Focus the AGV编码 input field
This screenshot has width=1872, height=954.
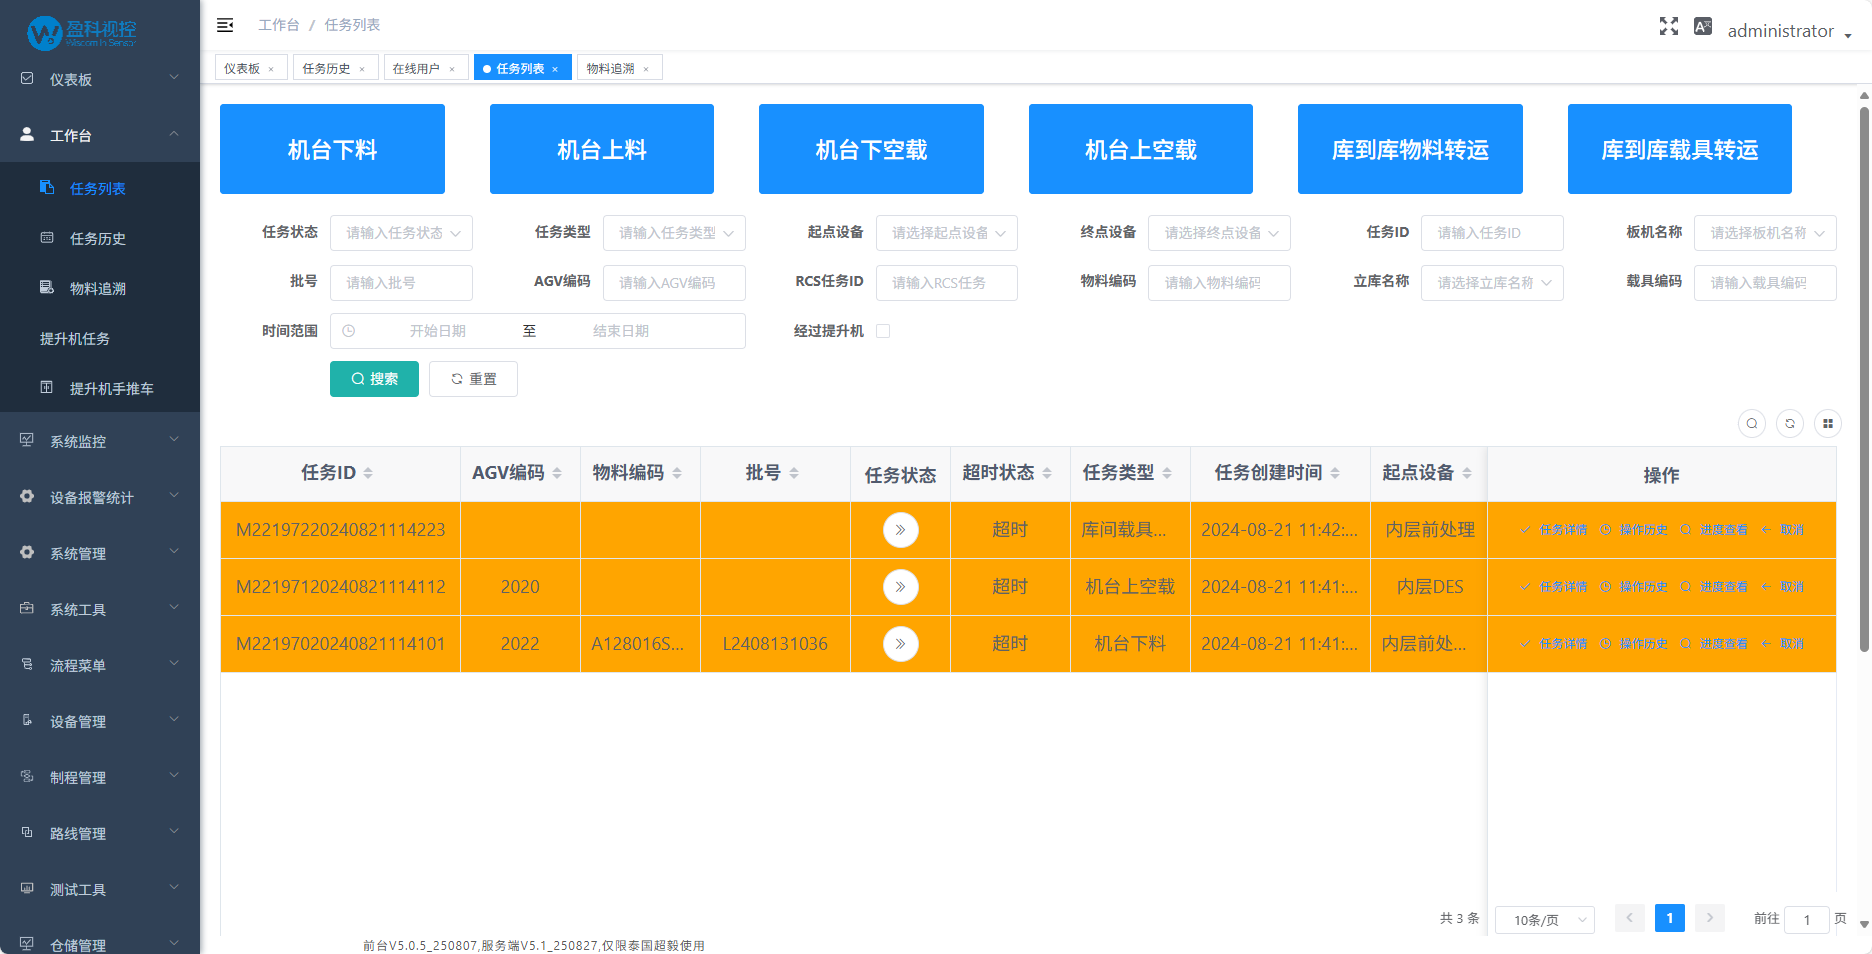tap(674, 283)
